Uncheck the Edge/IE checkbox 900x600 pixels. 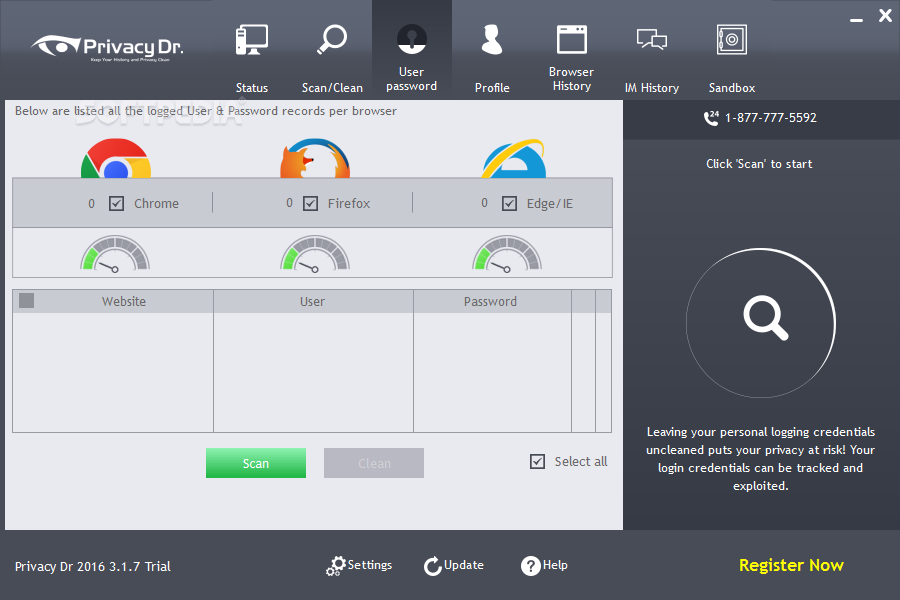coord(509,203)
